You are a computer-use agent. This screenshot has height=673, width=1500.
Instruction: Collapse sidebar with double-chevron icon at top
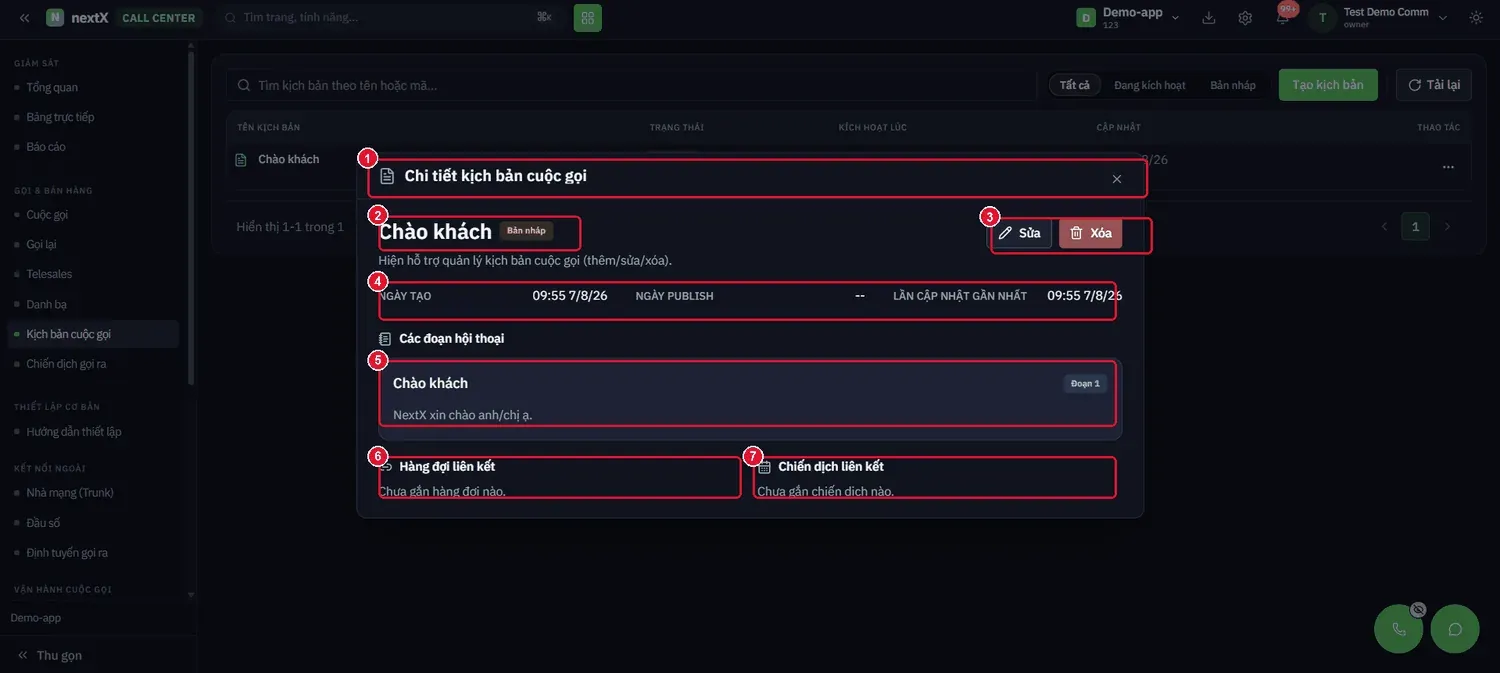[x=24, y=18]
